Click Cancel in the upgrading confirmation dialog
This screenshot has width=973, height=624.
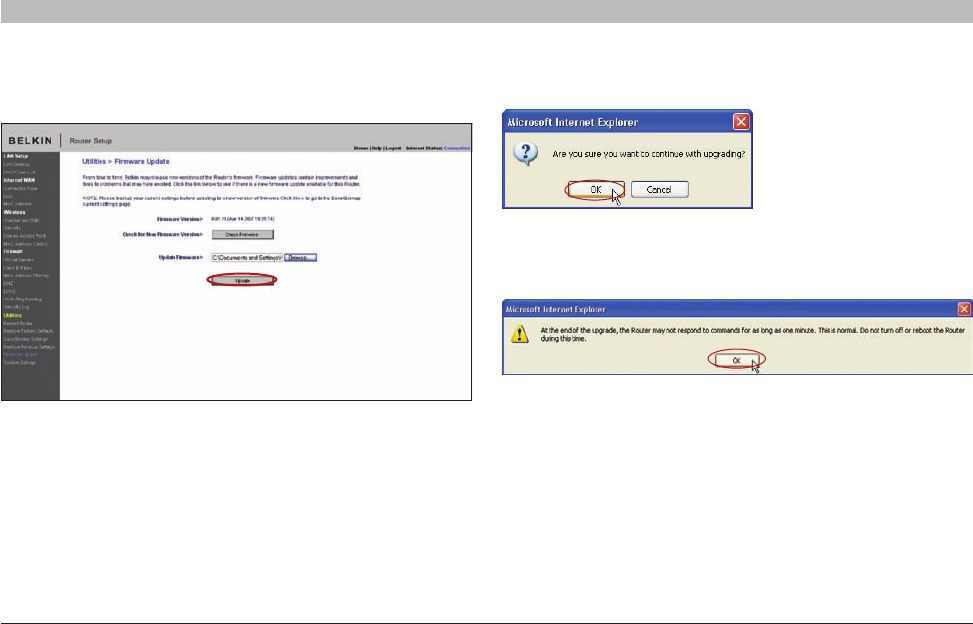[x=659, y=189]
